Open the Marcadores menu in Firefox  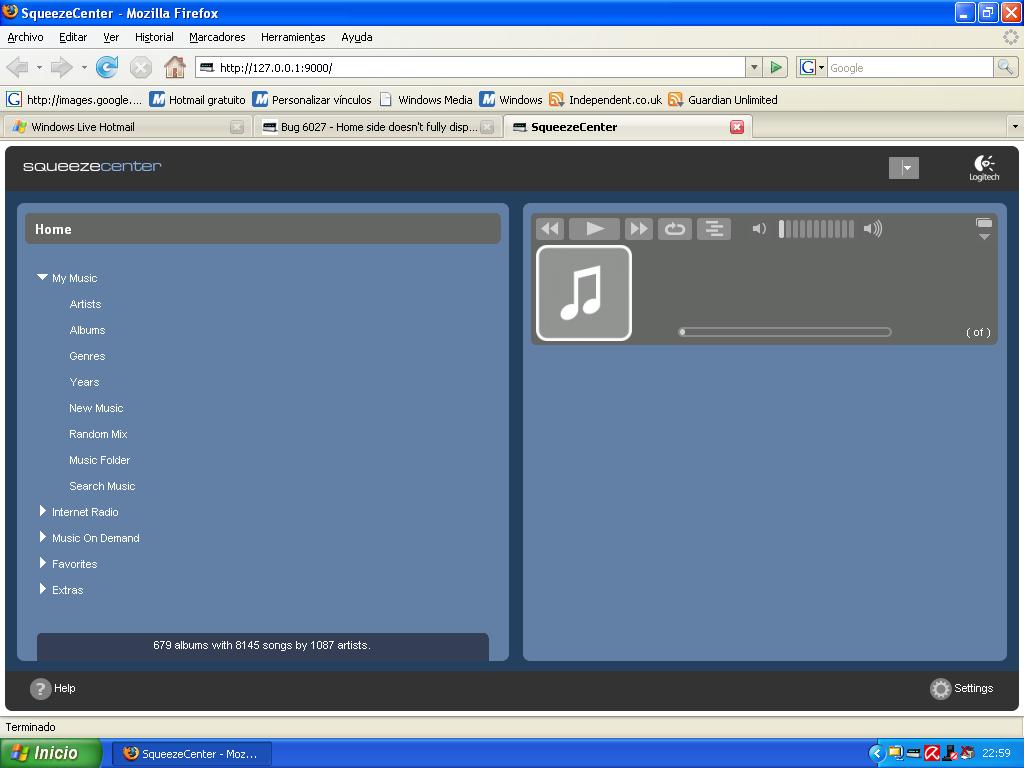pyautogui.click(x=217, y=37)
